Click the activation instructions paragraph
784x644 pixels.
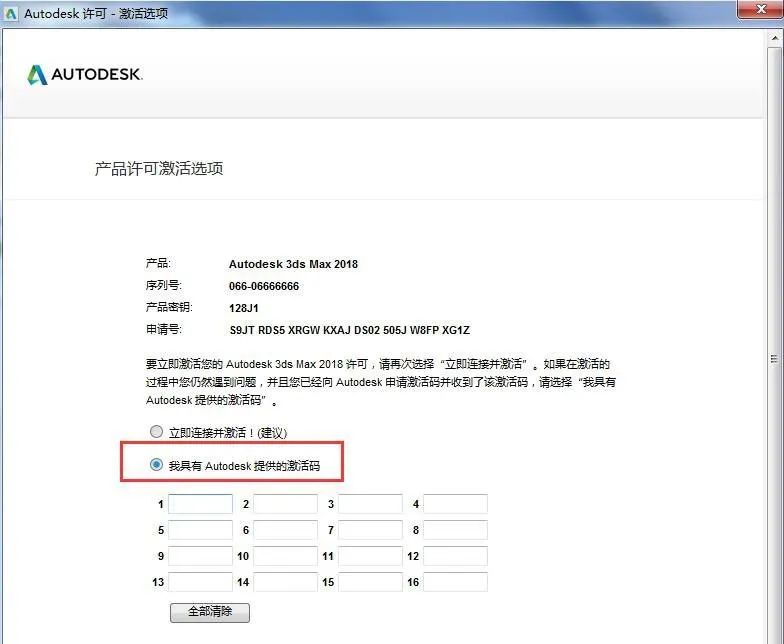(380, 382)
